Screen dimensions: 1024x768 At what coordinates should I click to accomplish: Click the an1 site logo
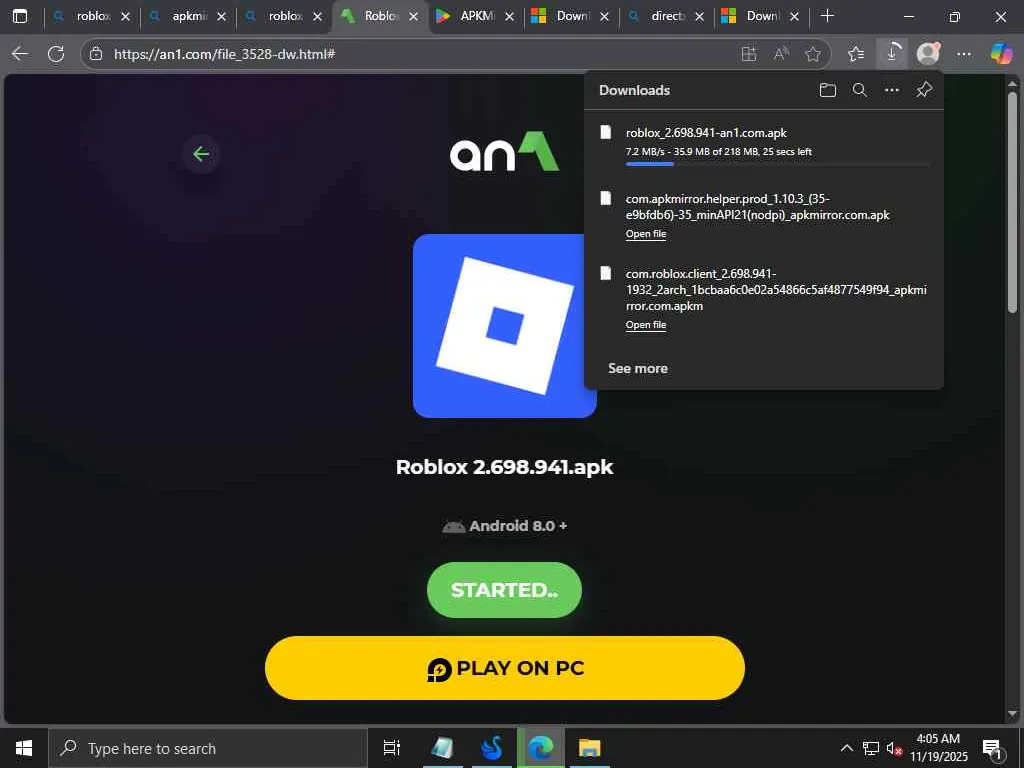pyautogui.click(x=504, y=152)
